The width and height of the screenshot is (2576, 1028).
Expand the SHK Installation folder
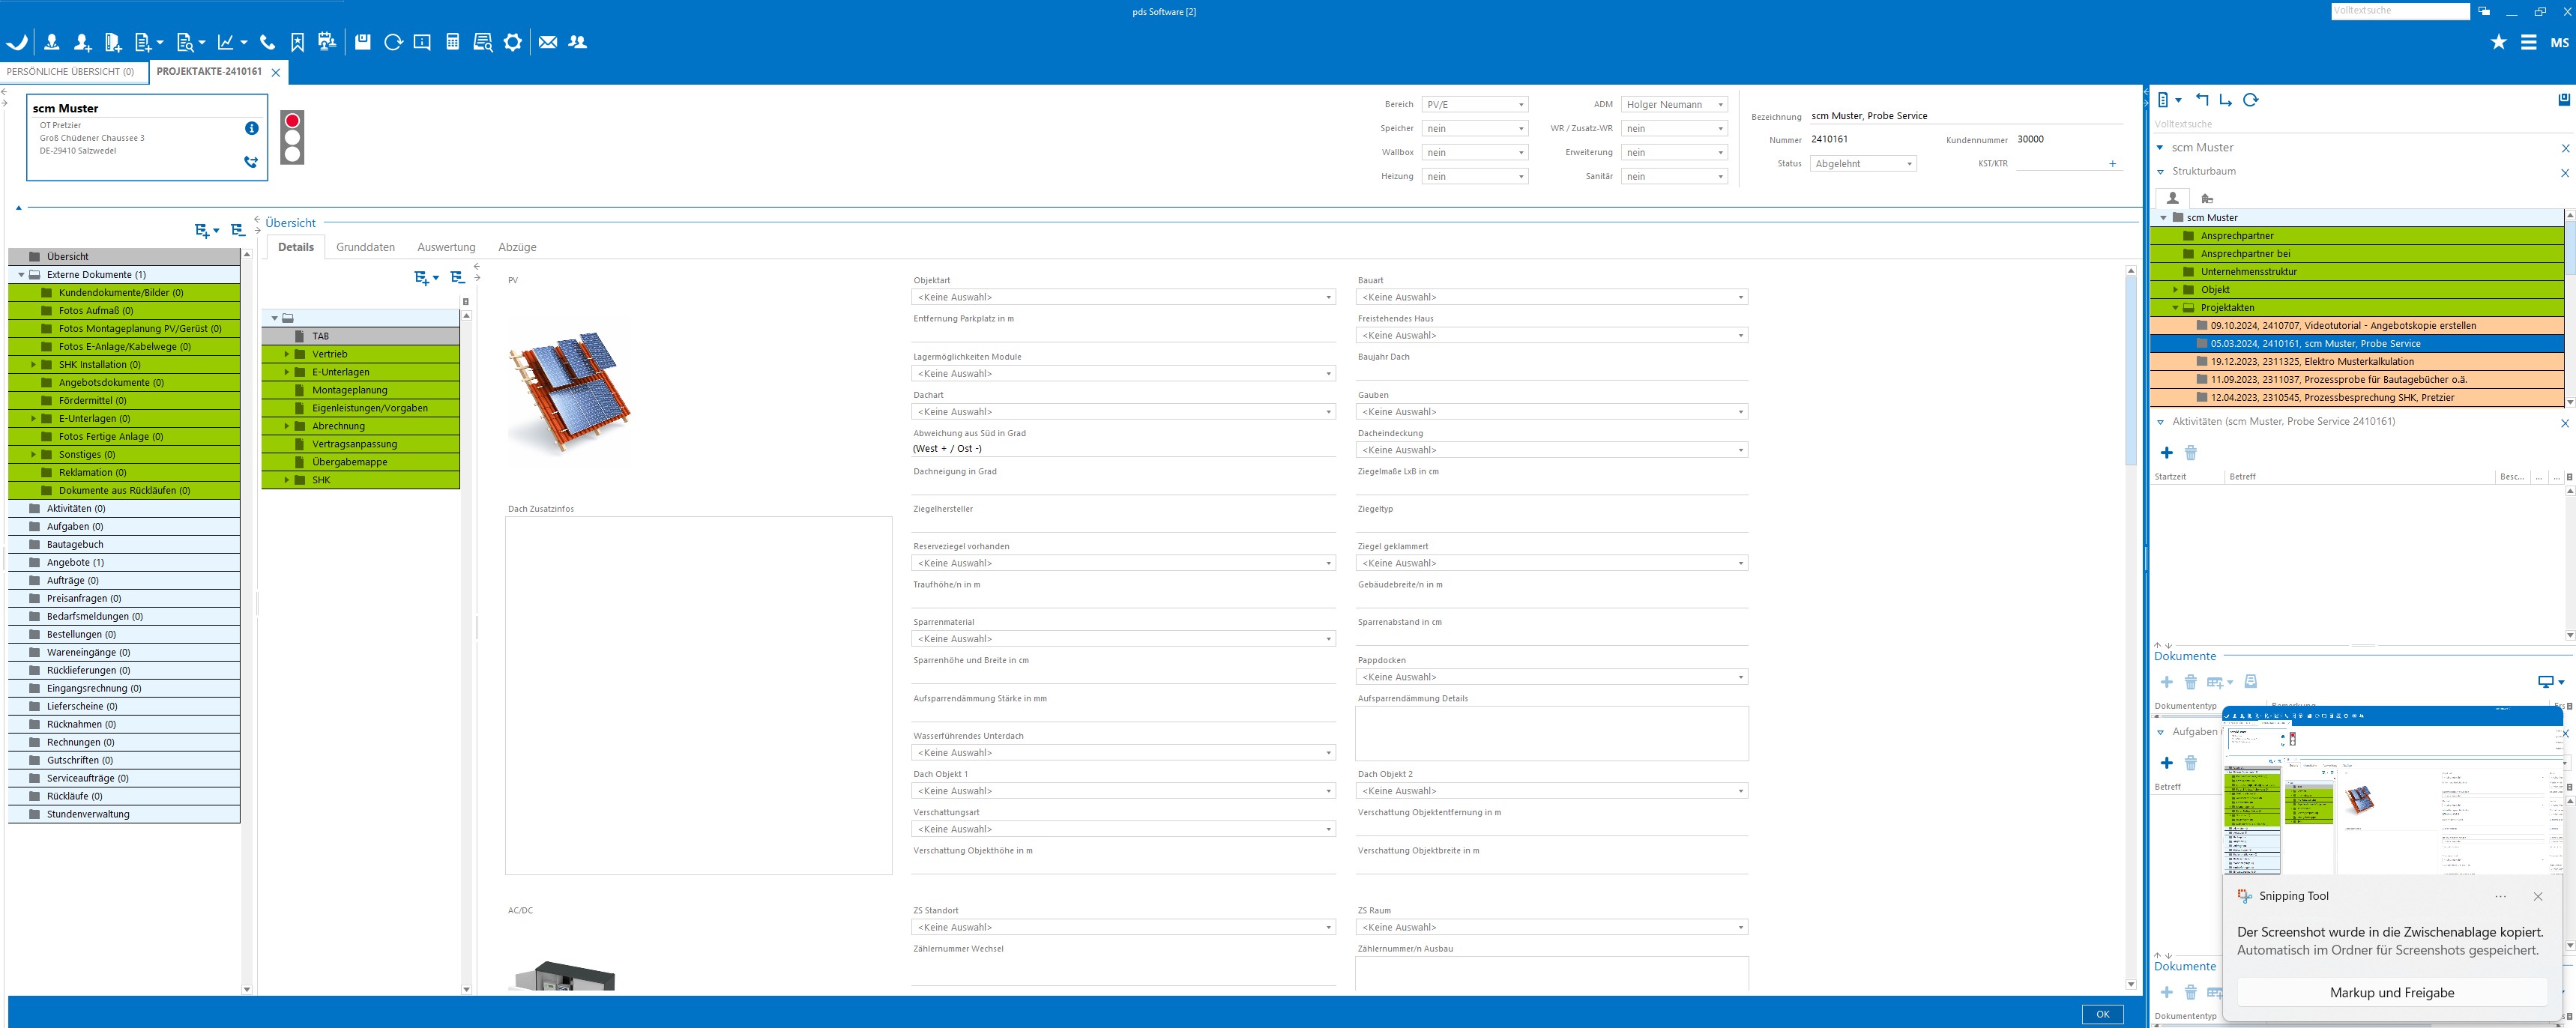point(34,365)
